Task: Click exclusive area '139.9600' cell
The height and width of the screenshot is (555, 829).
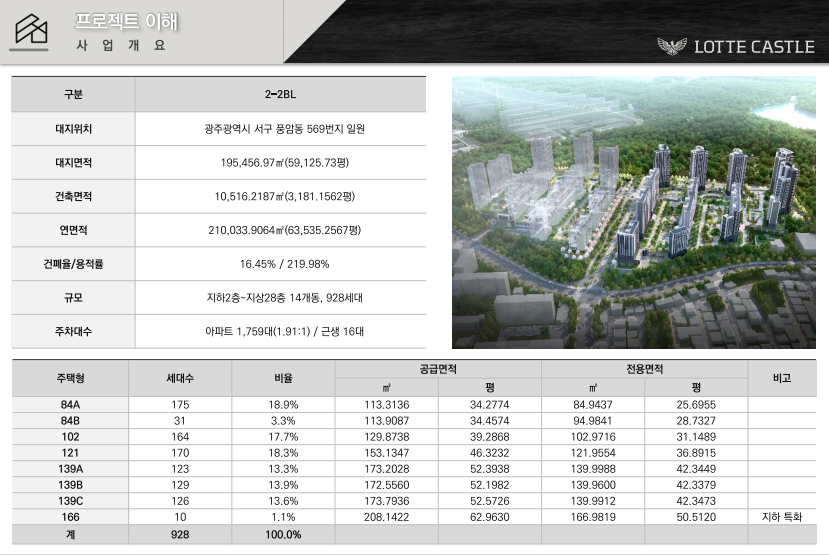Action: [x=593, y=485]
